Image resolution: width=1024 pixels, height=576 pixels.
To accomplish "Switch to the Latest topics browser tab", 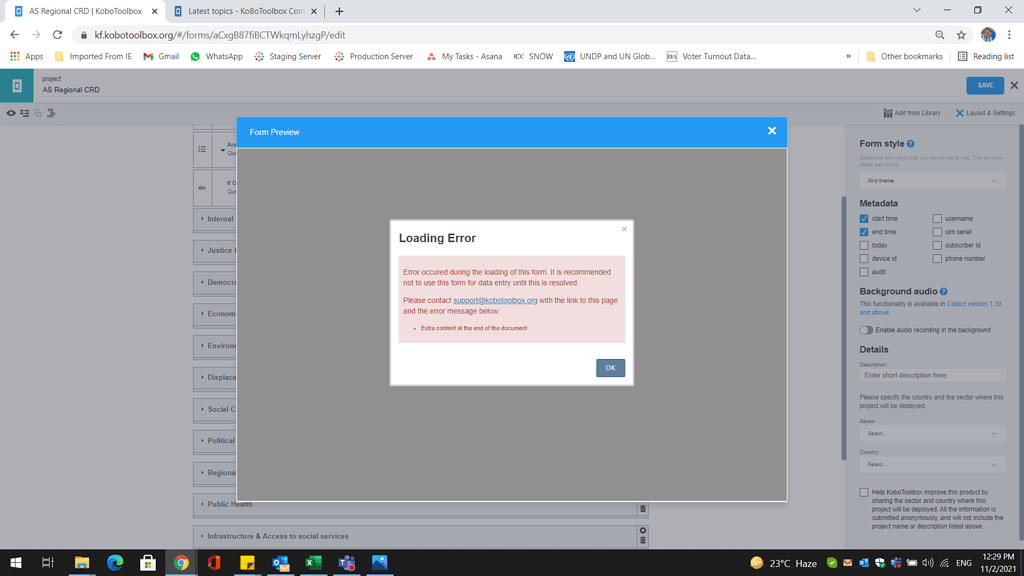I will [x=243, y=10].
